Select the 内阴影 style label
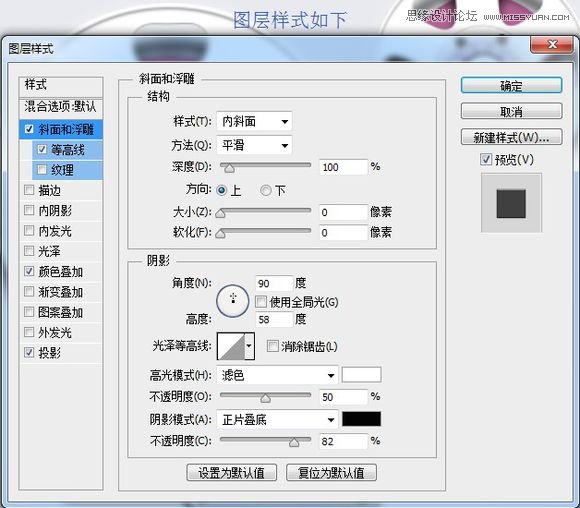Viewport: 580px width, 508px height. pyautogui.click(x=55, y=211)
